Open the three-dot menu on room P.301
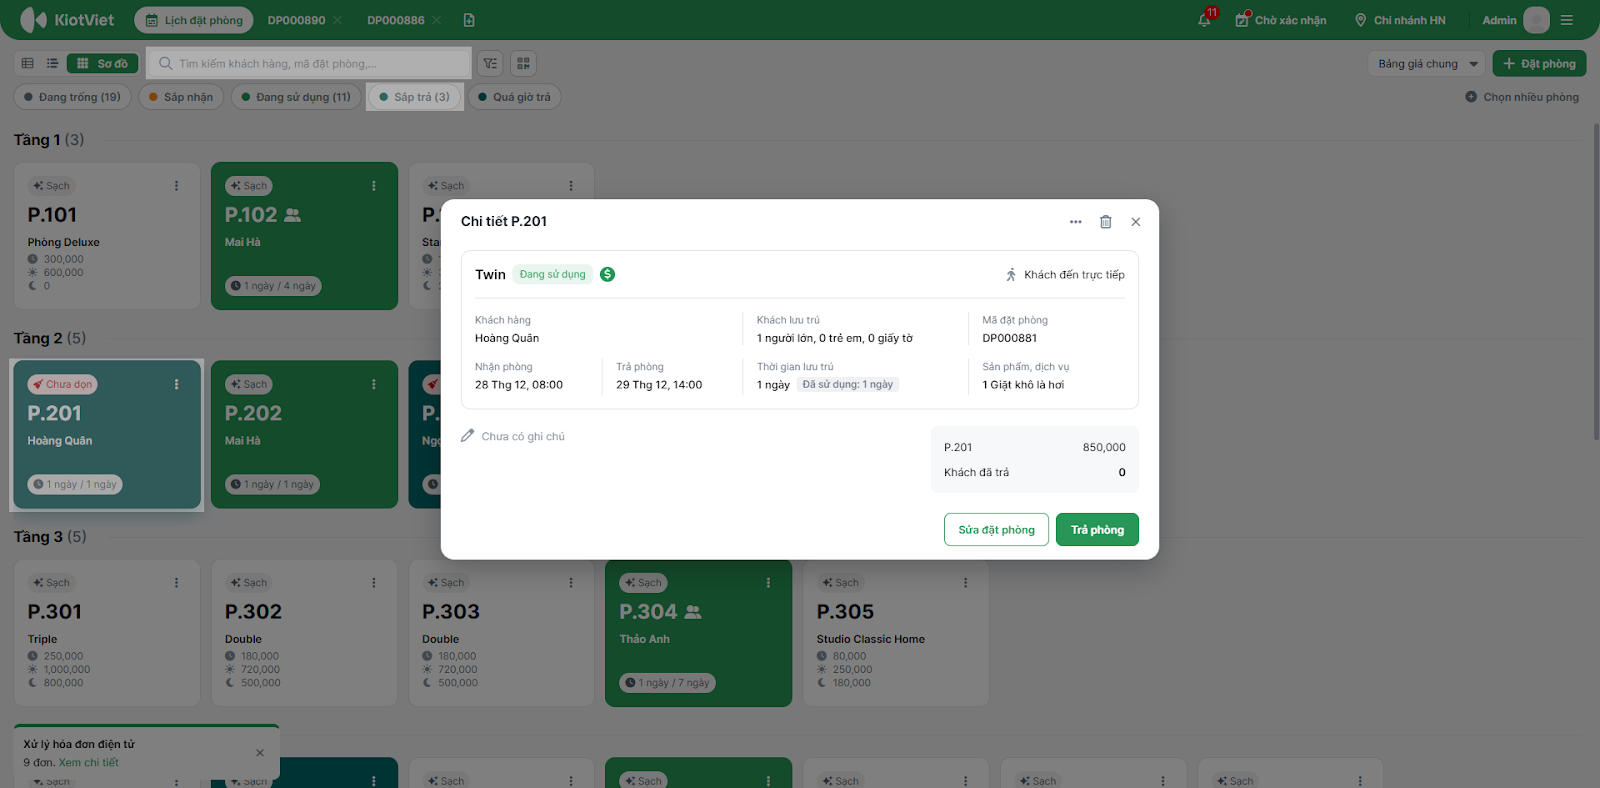This screenshot has height=788, width=1600. tap(176, 582)
